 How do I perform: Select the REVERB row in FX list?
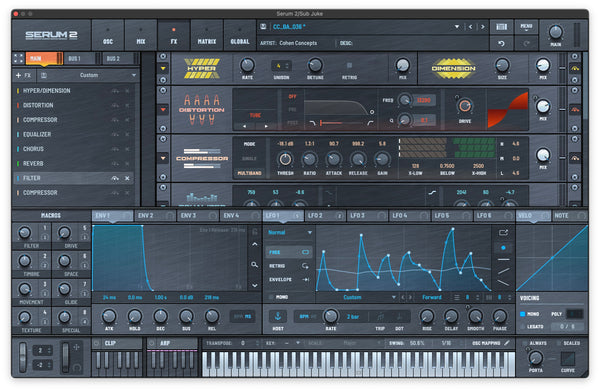(73, 164)
